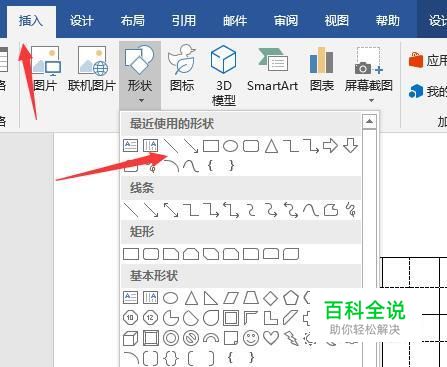Select the down block arrow shape
Image resolution: width=447 pixels, height=367 pixels.
[x=350, y=146]
